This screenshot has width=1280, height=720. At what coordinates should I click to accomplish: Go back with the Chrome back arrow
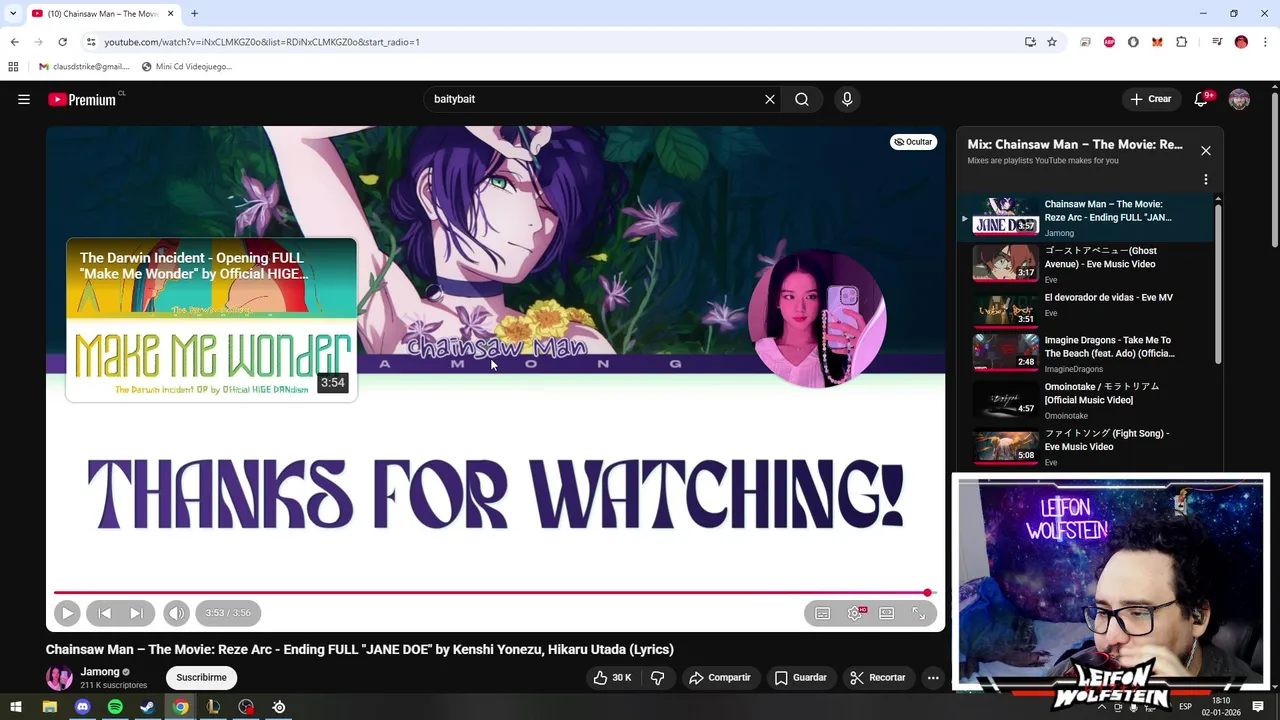pos(15,42)
